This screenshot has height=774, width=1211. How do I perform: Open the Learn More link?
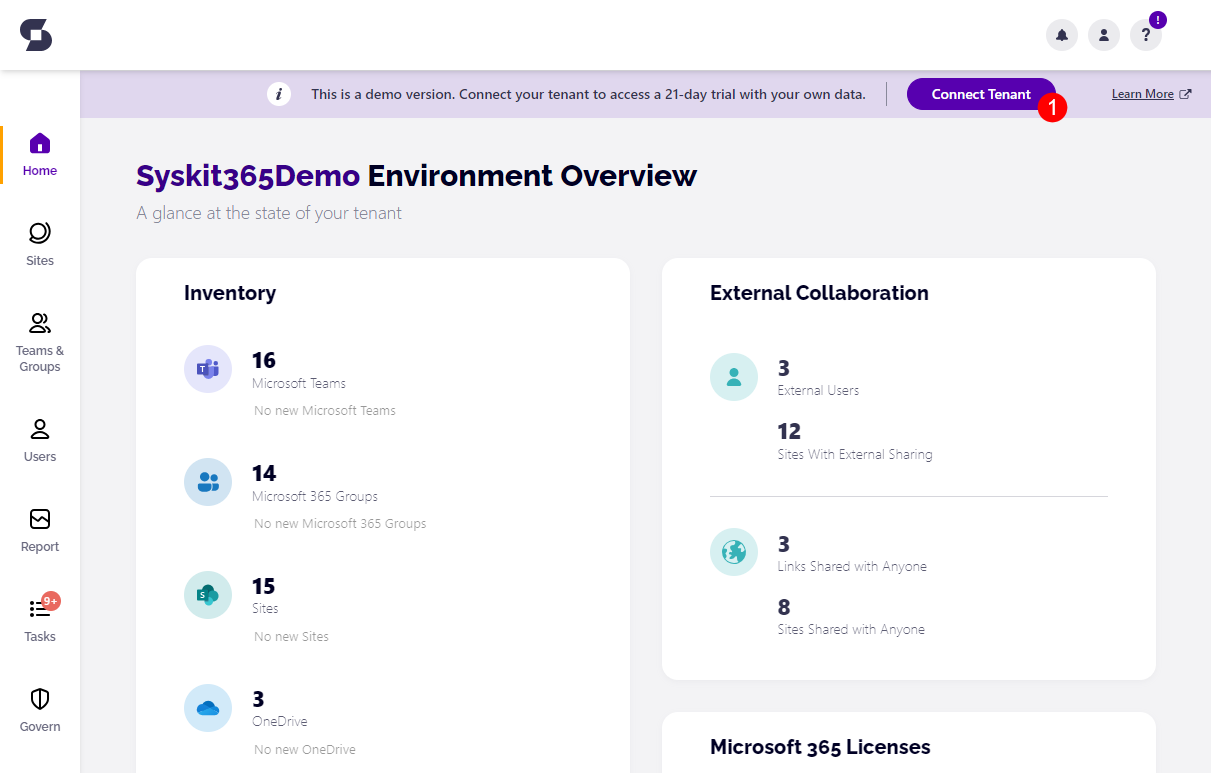point(1144,93)
